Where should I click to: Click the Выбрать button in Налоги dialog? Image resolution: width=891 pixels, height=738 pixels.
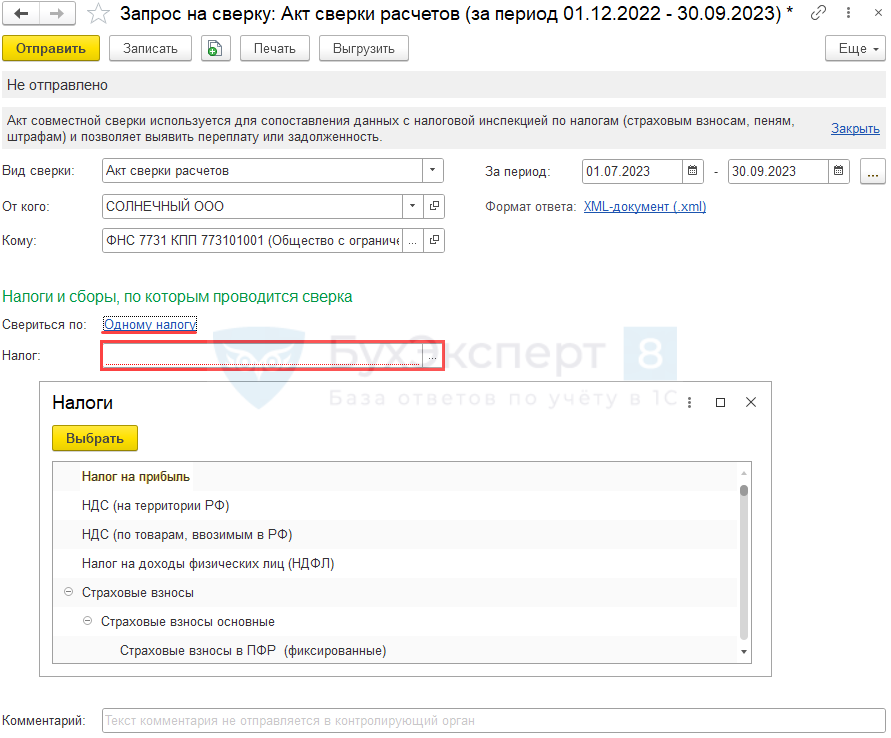pos(95,438)
